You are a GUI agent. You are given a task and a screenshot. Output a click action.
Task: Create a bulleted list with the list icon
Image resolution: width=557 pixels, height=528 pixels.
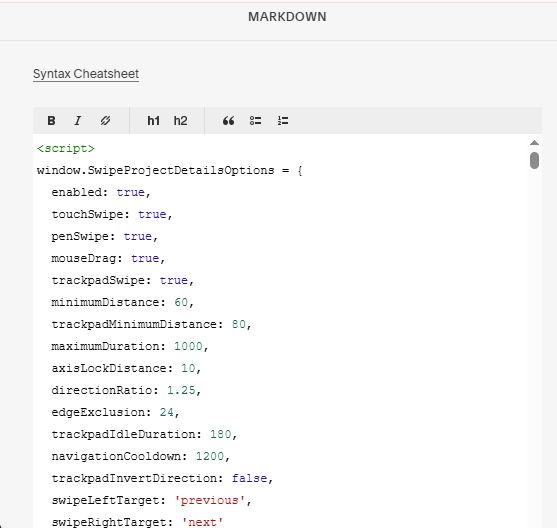click(255, 121)
